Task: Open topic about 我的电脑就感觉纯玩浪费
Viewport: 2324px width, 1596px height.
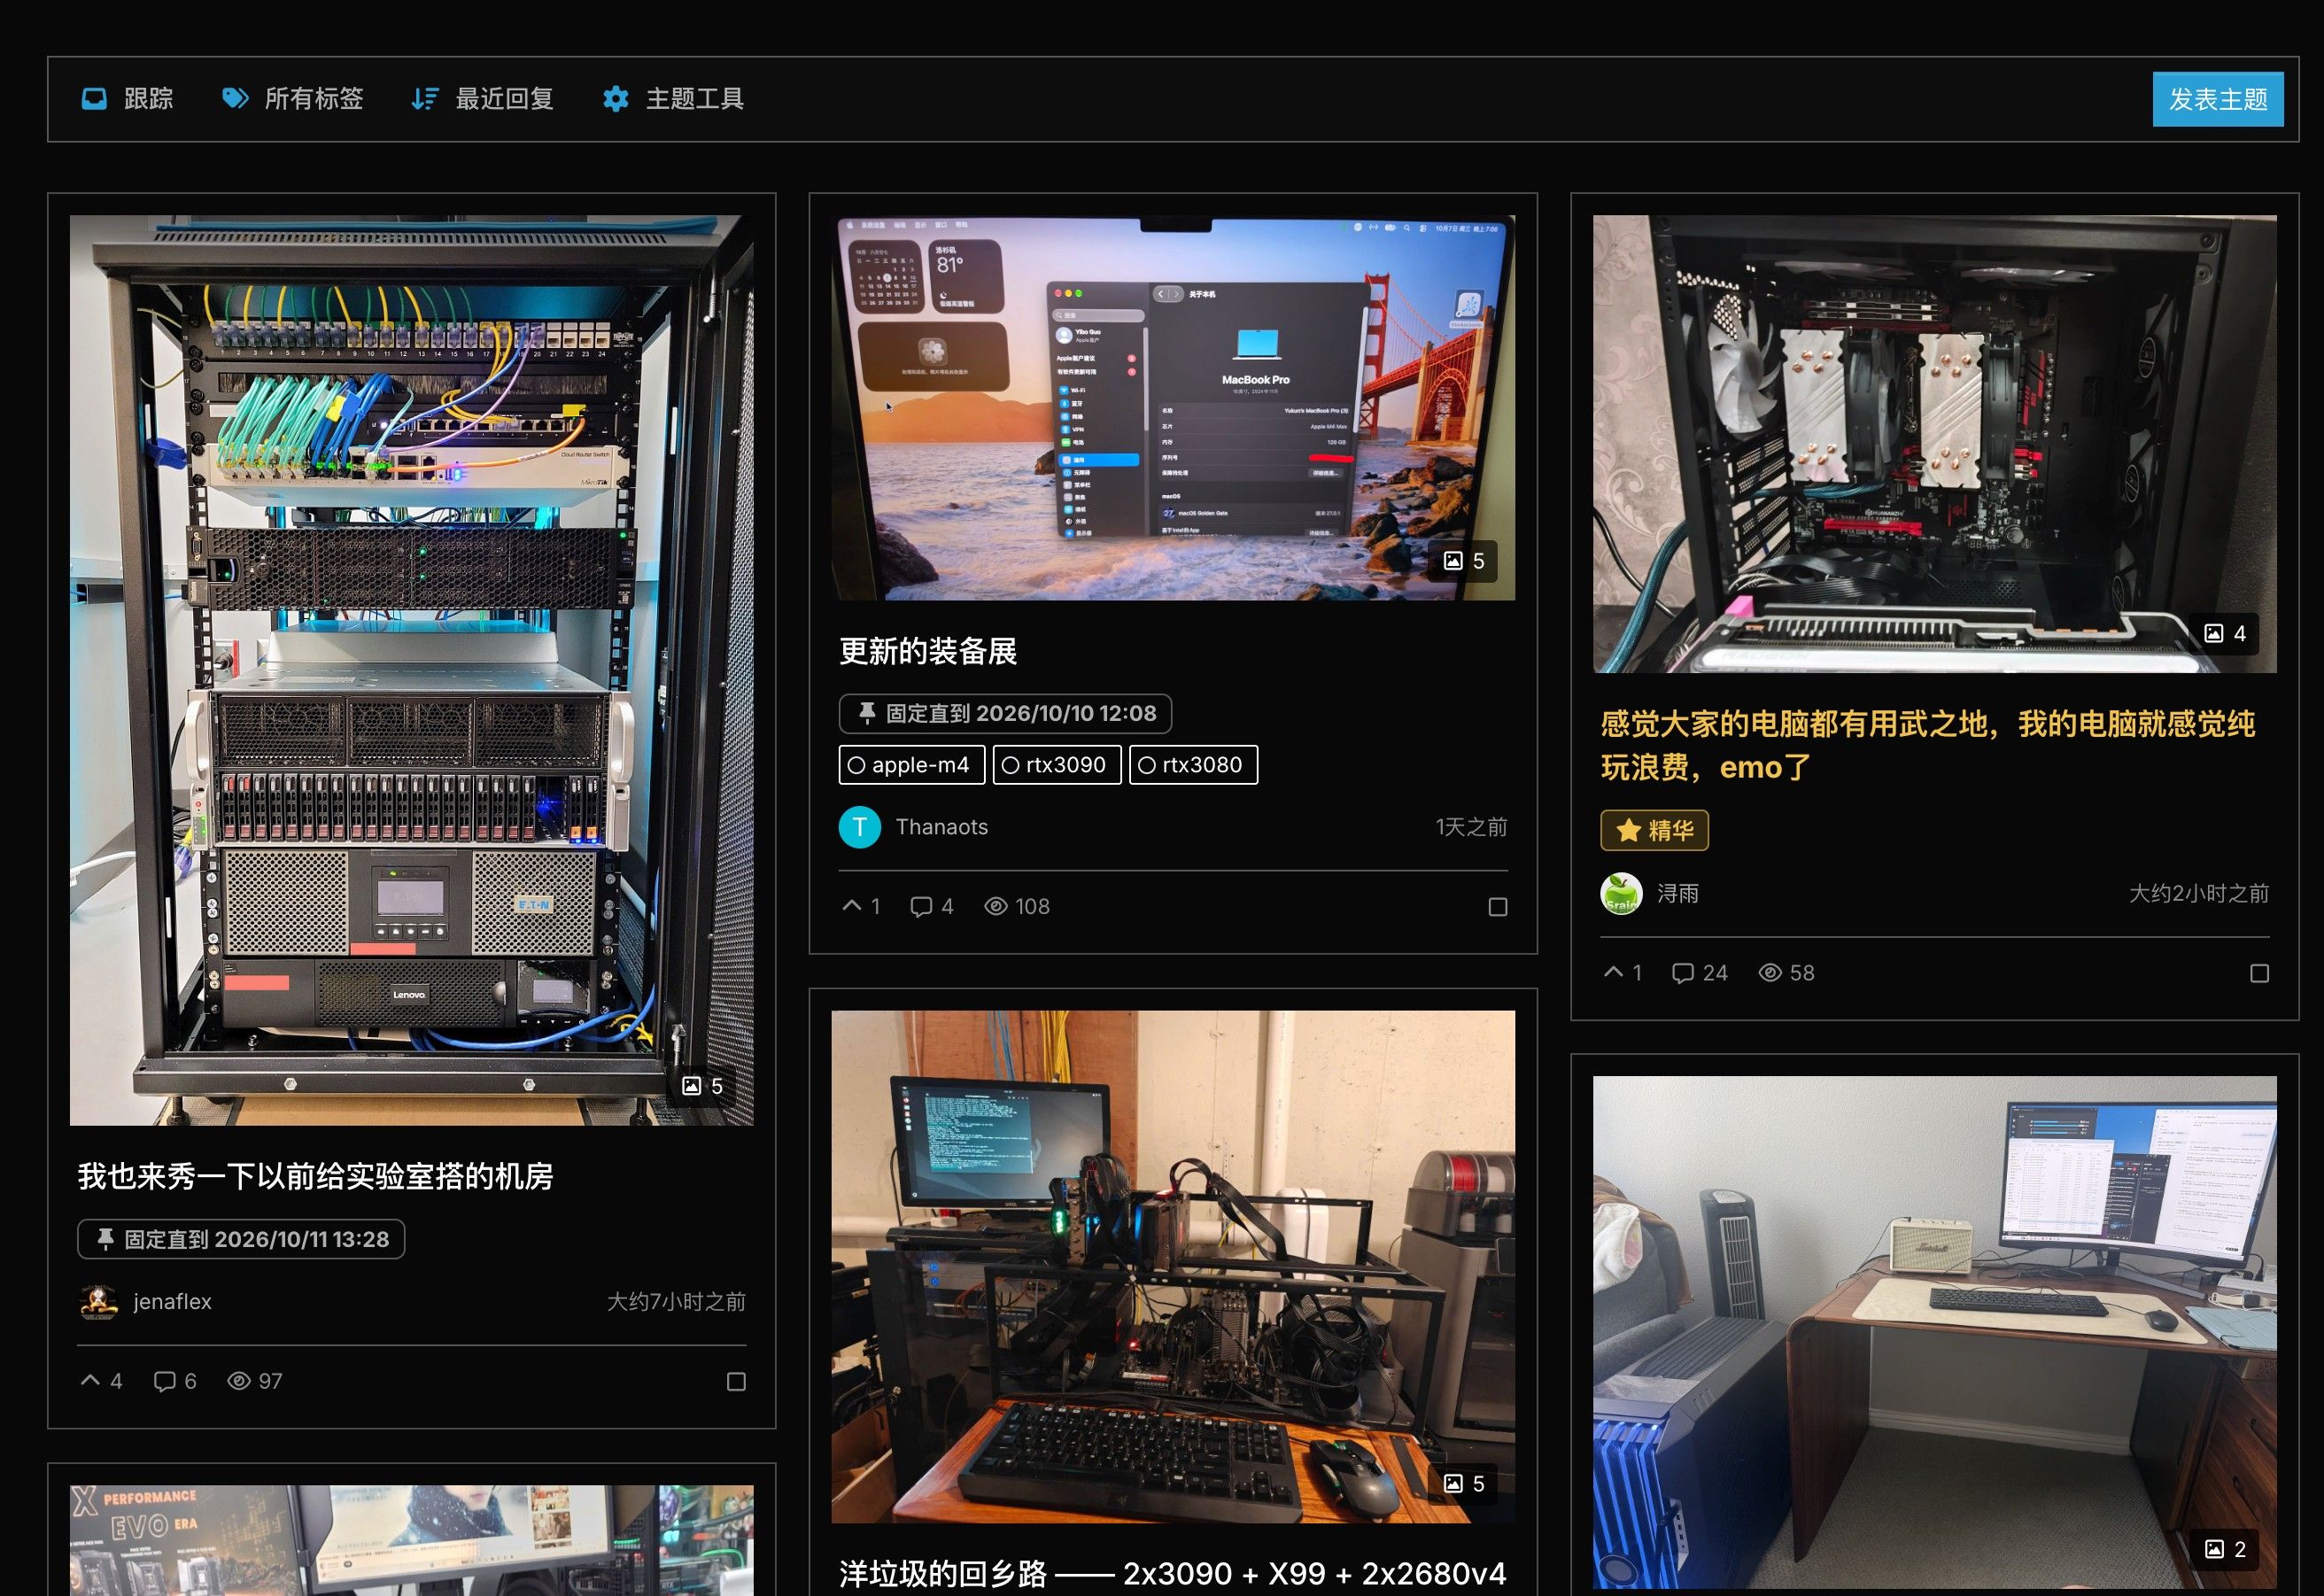Action: coord(1927,745)
